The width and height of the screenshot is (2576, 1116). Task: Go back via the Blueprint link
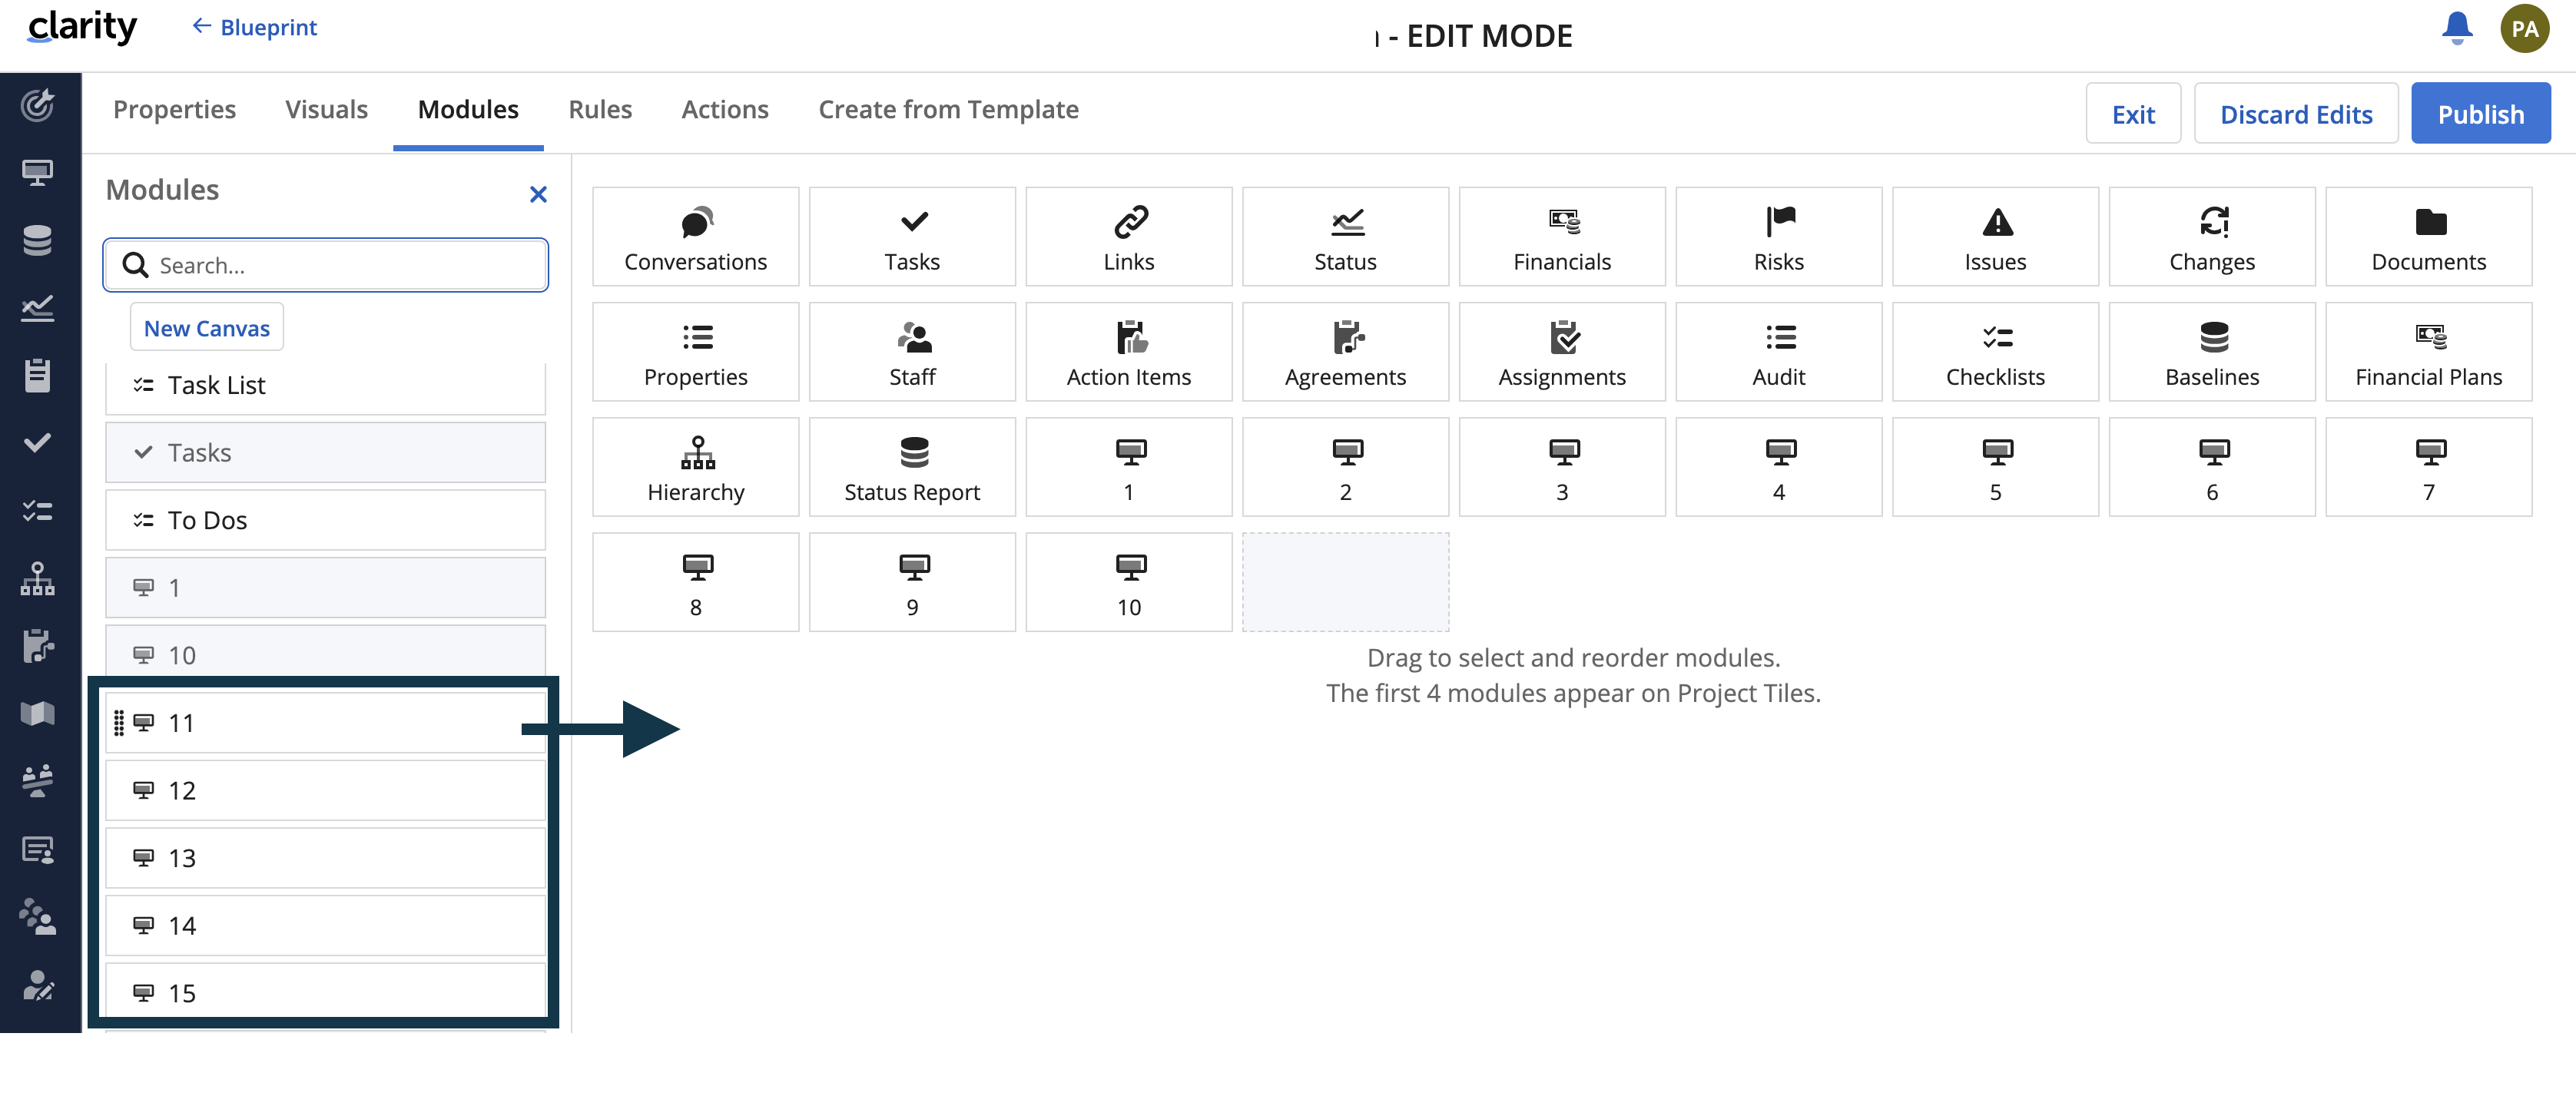point(255,27)
